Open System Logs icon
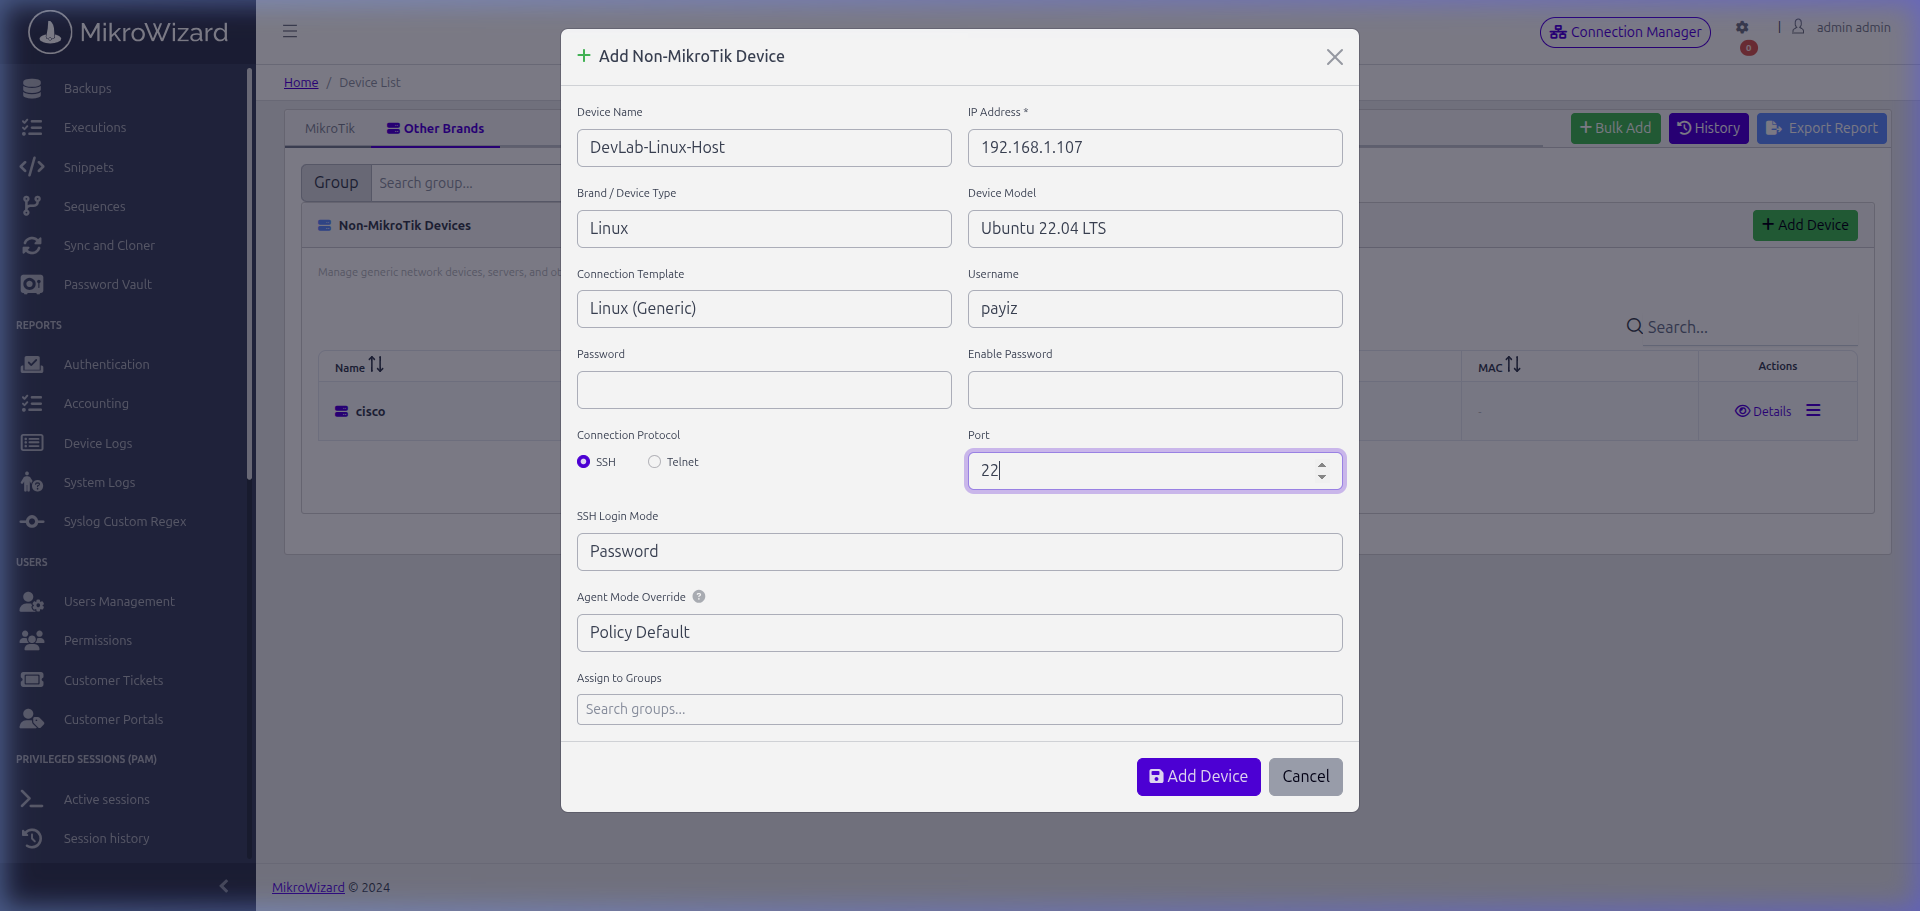Image resolution: width=1920 pixels, height=911 pixels. pos(32,482)
